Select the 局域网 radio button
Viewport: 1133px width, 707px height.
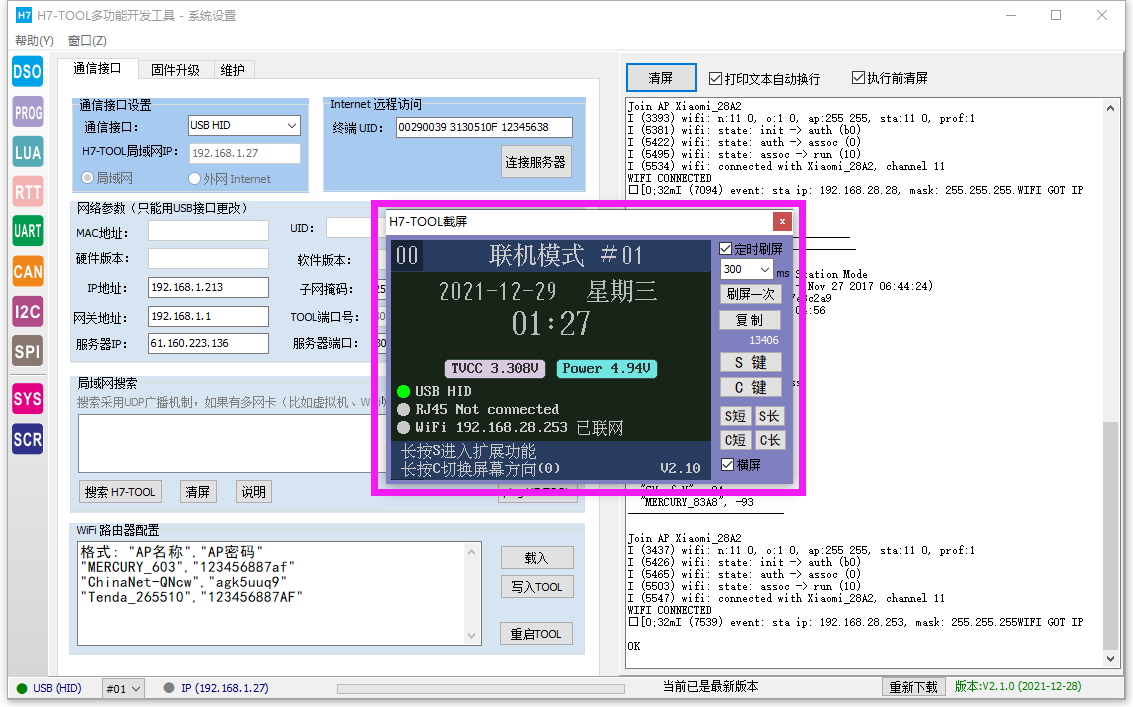click(87, 178)
